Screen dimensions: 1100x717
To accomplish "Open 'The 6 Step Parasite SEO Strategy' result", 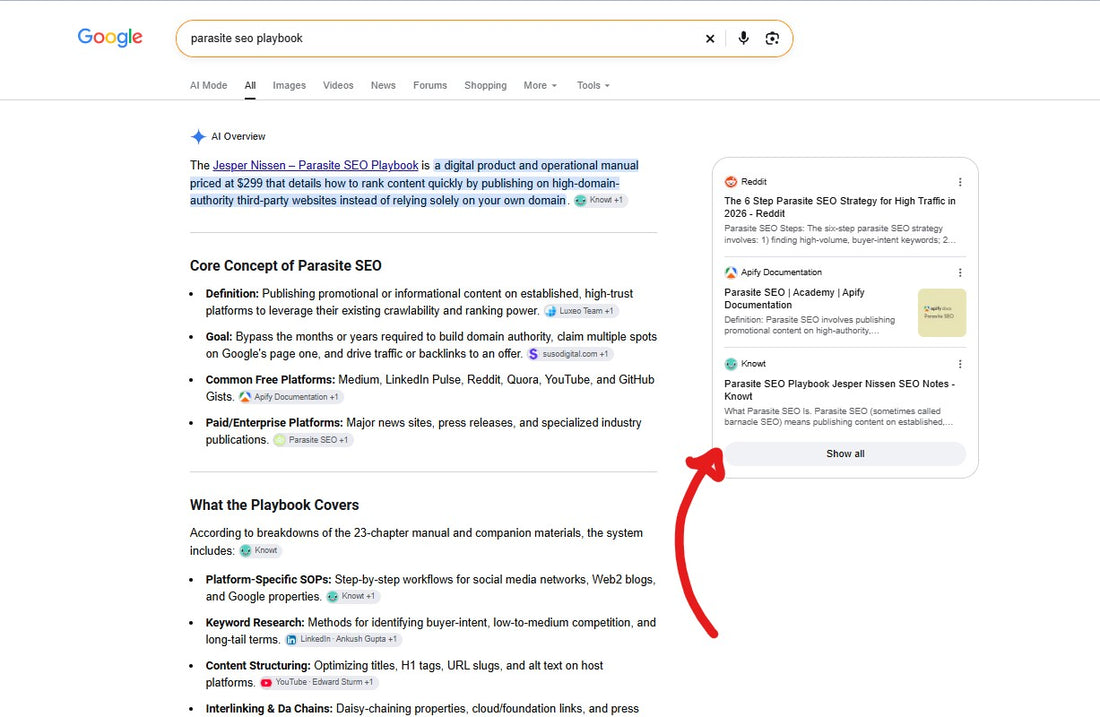I will coord(840,207).
